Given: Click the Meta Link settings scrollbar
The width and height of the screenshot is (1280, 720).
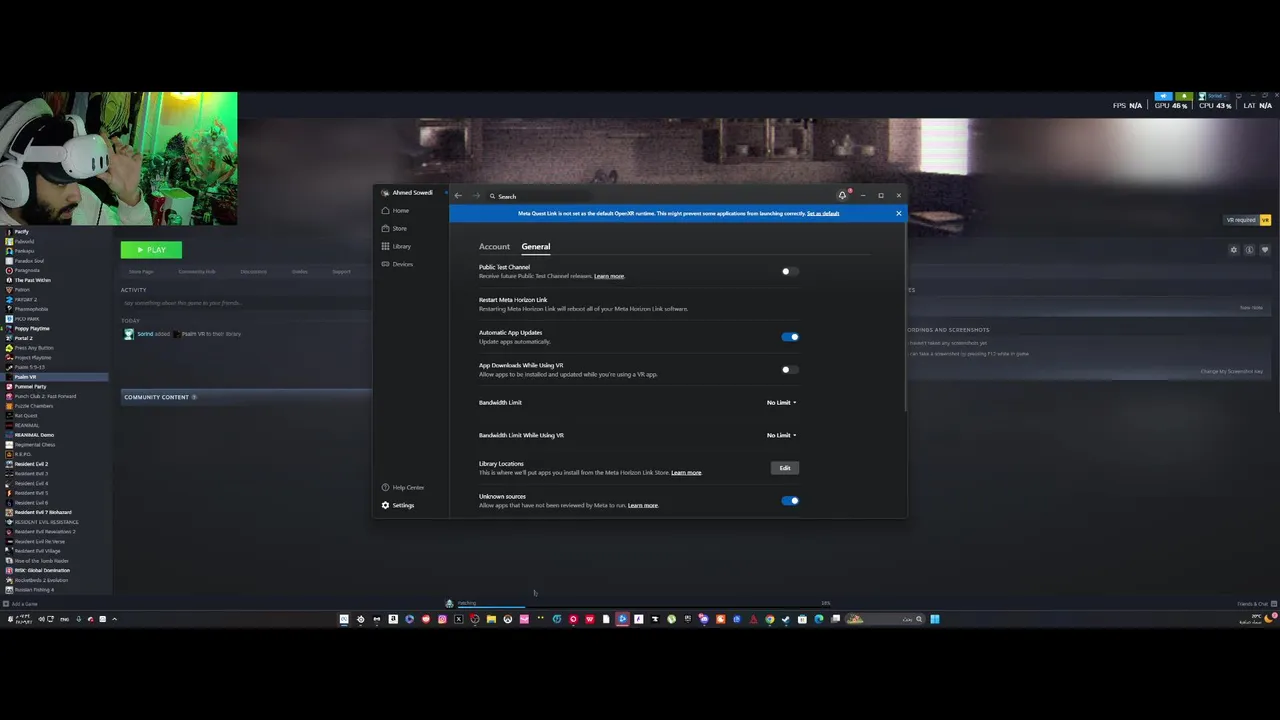Looking at the screenshot, I should pyautogui.click(x=905, y=318).
